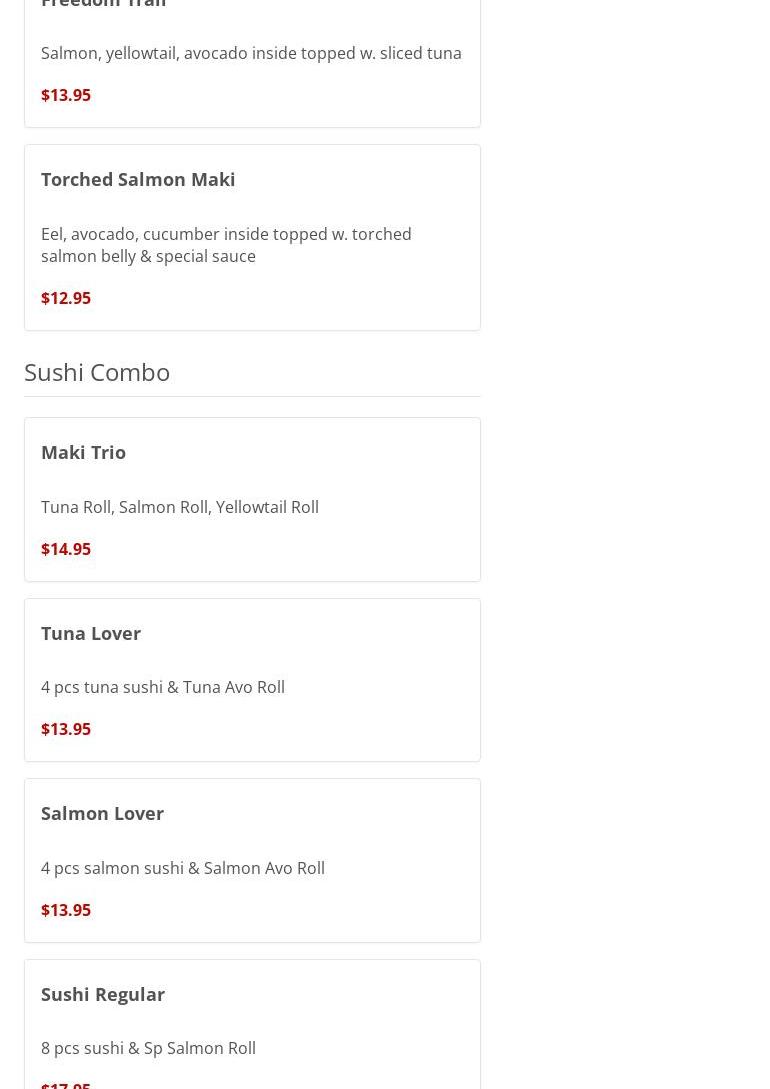Select the Maki Trio menu item
Screen dimensions: 770x1089
83,452
